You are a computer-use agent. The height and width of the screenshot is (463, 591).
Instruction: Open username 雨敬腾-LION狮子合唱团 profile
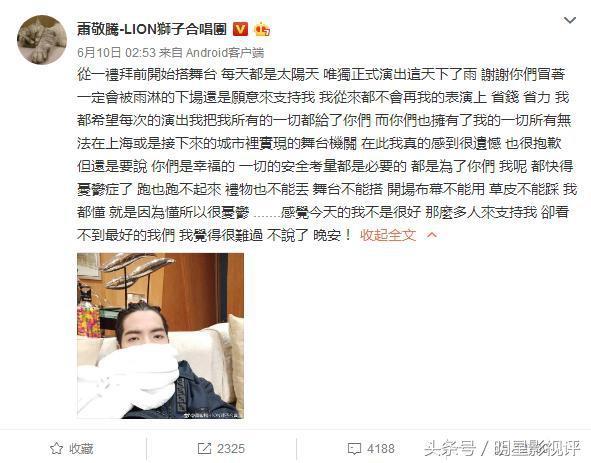click(x=152, y=29)
